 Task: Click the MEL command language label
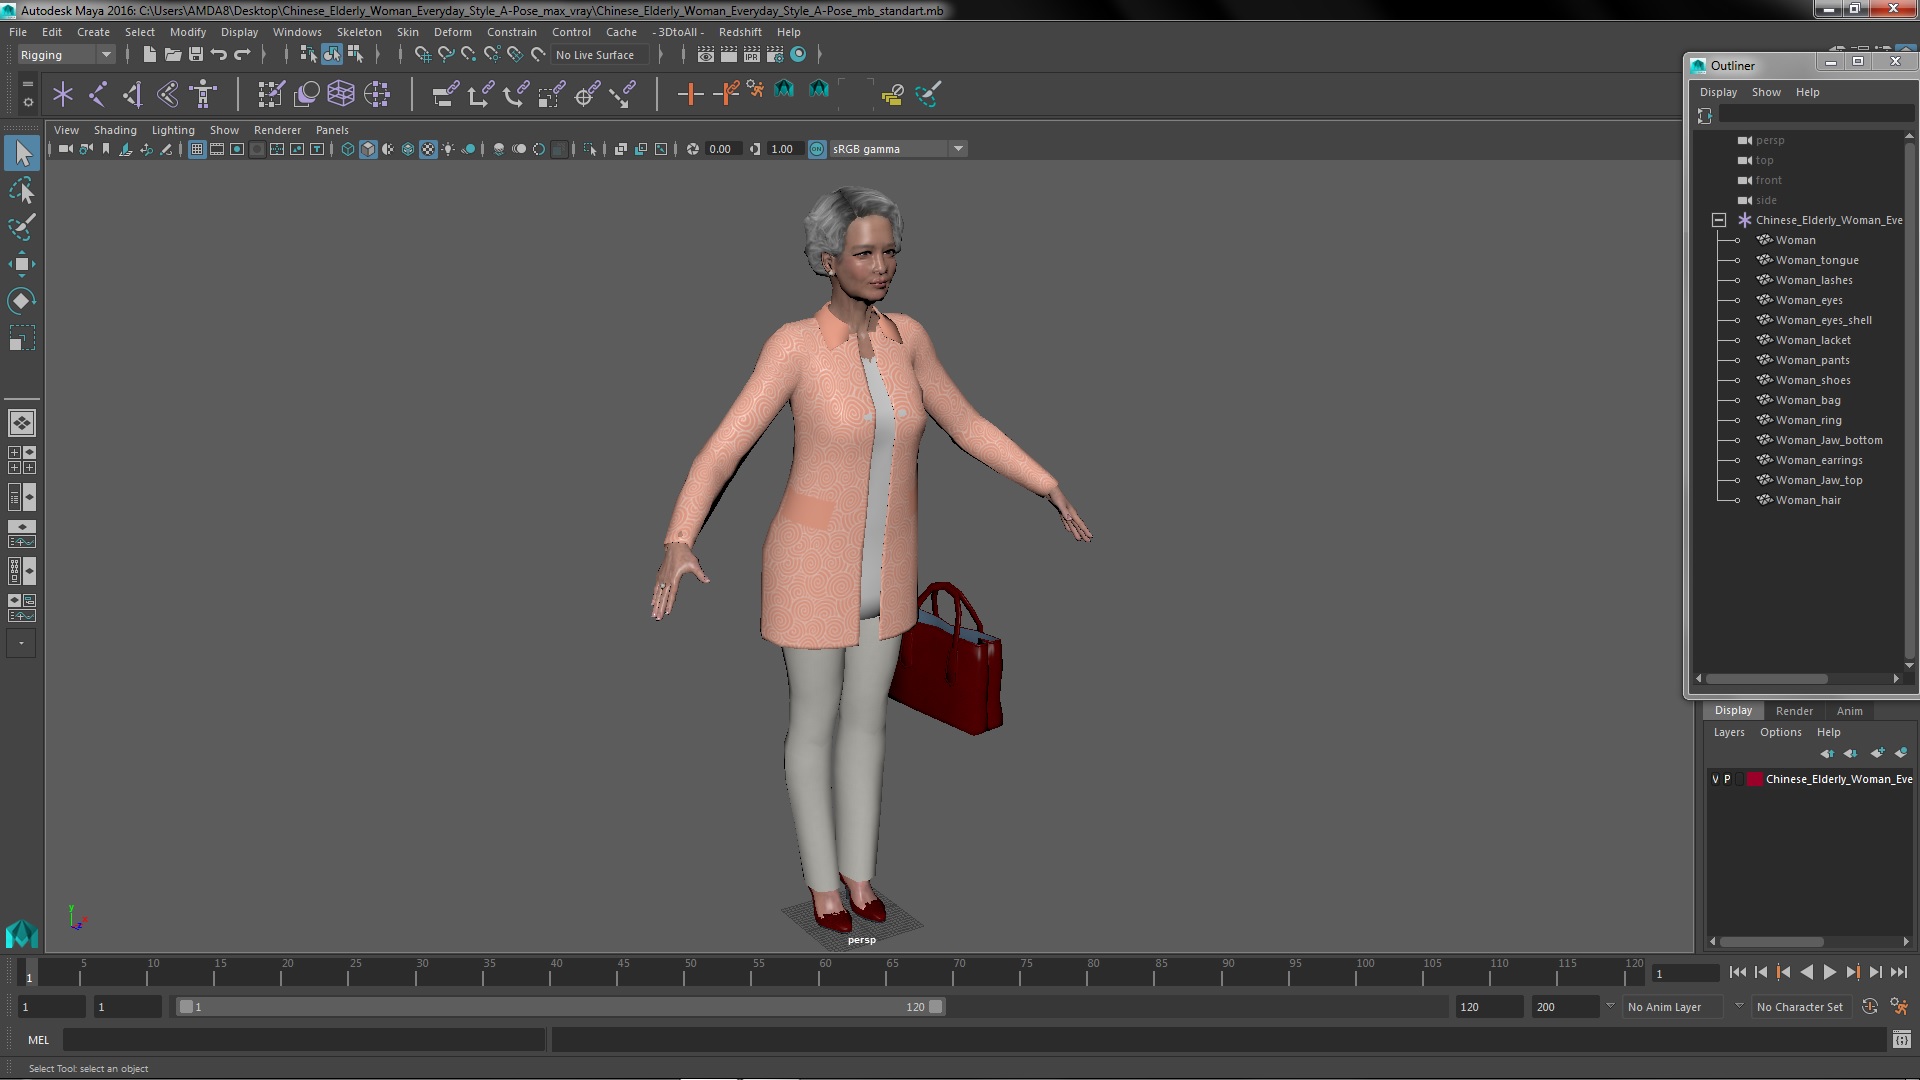(38, 1040)
